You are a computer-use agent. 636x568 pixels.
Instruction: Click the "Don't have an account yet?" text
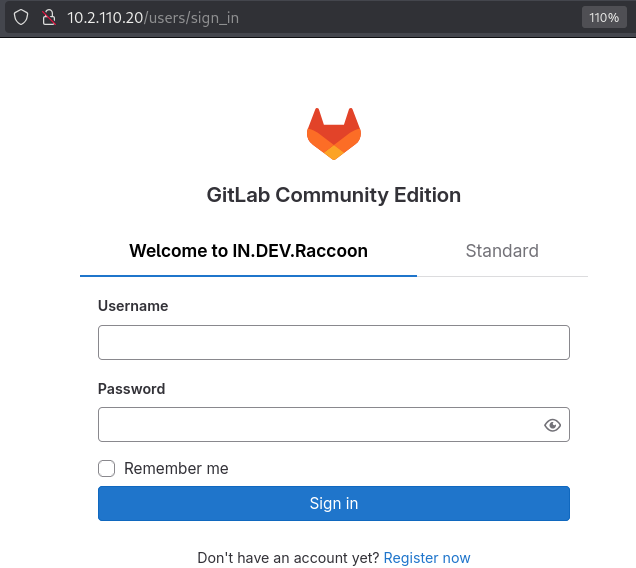point(288,558)
